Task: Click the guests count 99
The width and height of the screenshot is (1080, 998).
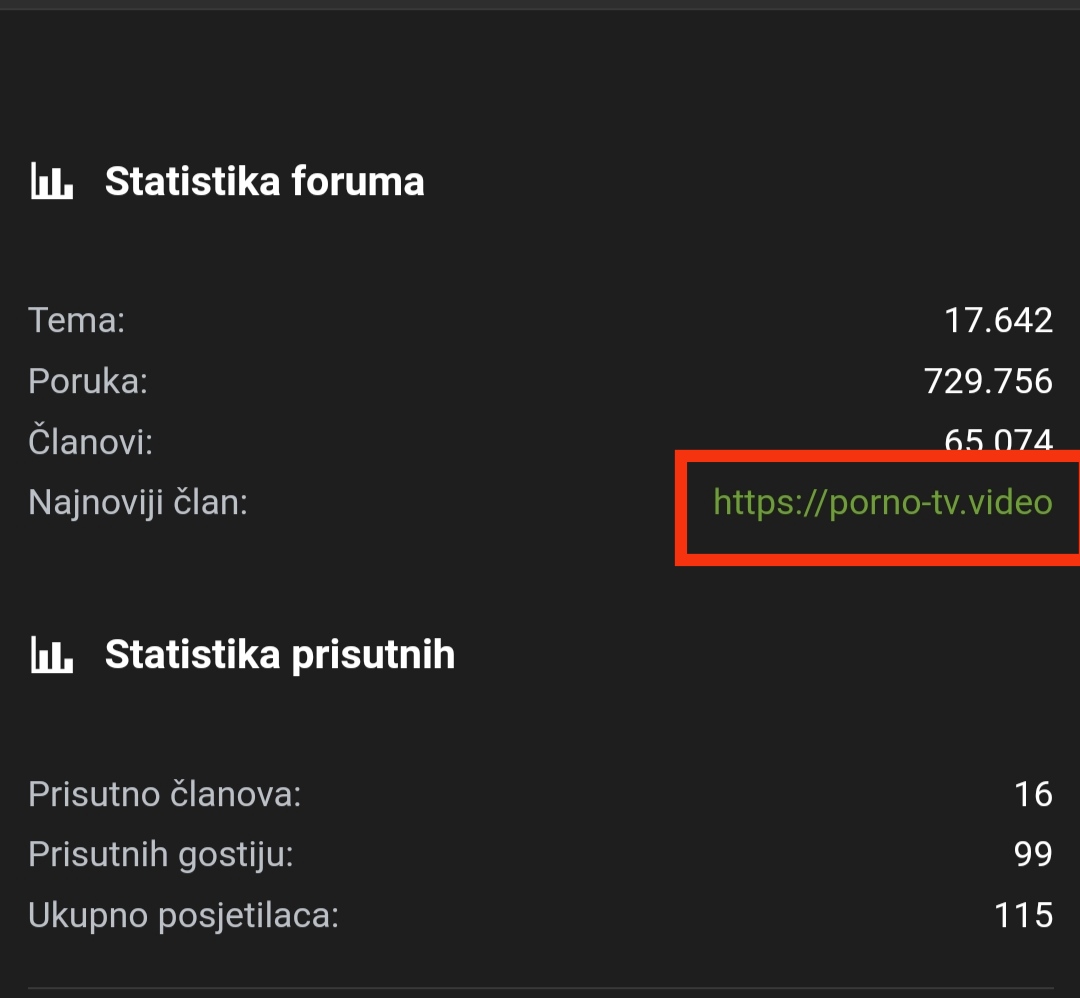Action: (1033, 855)
